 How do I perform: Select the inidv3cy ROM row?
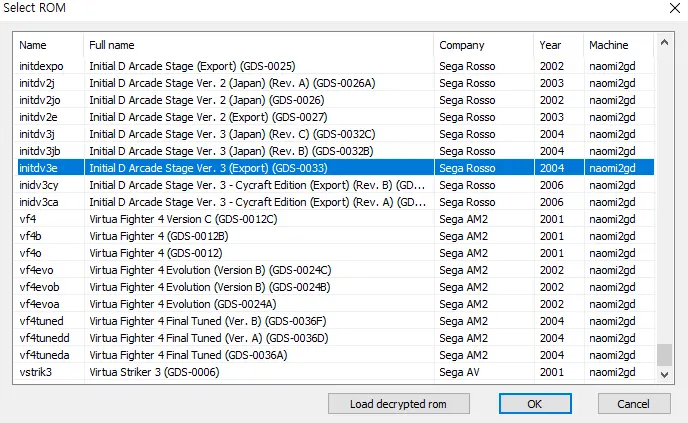(x=335, y=185)
